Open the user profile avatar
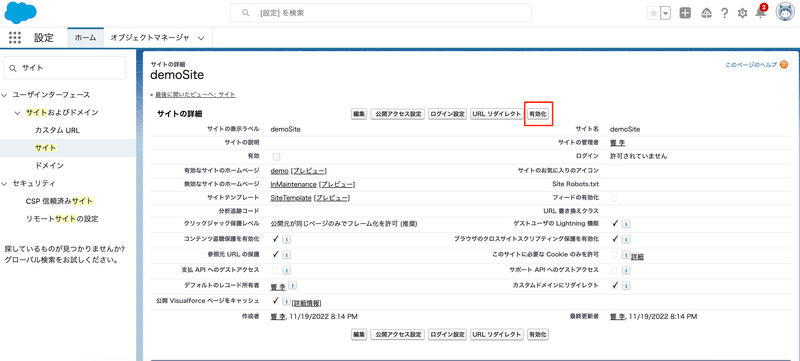 (785, 13)
